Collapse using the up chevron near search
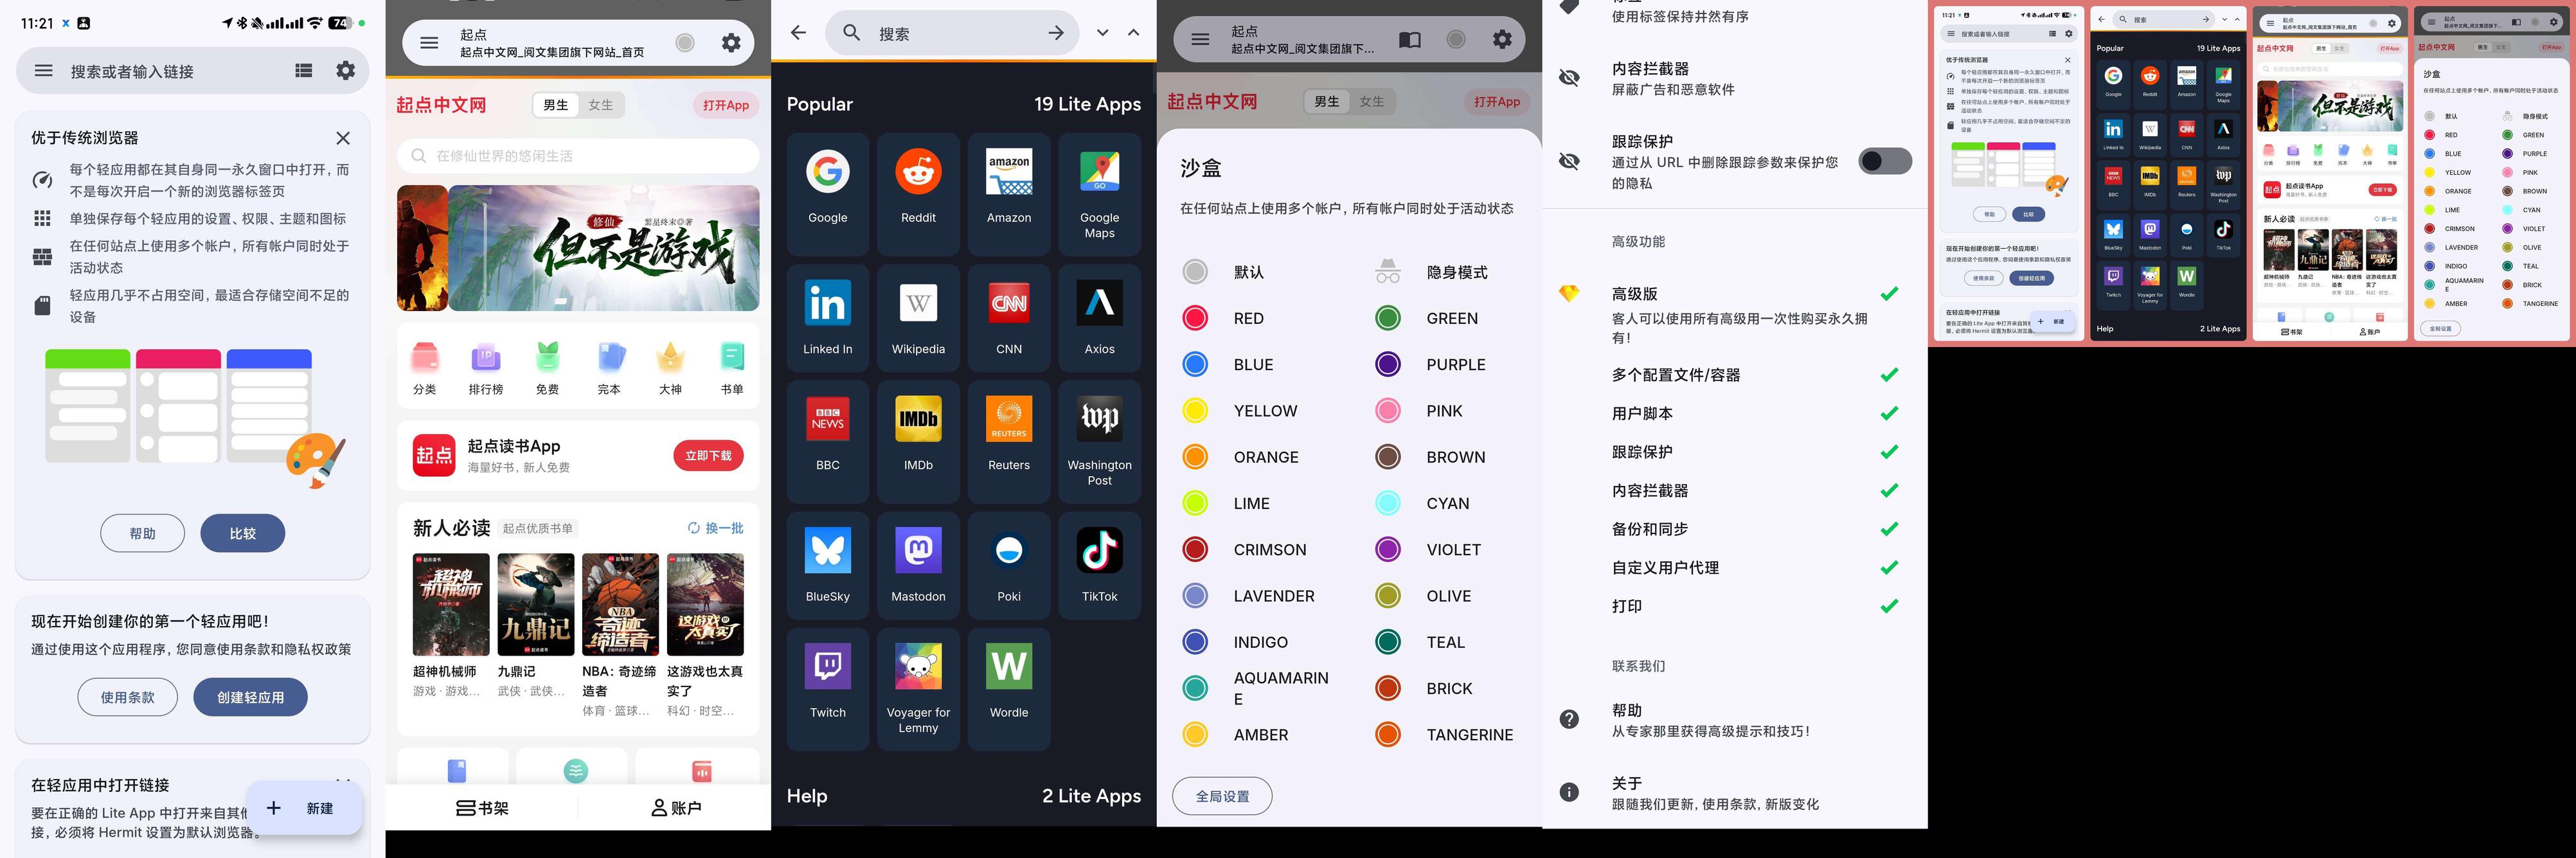 [1133, 33]
